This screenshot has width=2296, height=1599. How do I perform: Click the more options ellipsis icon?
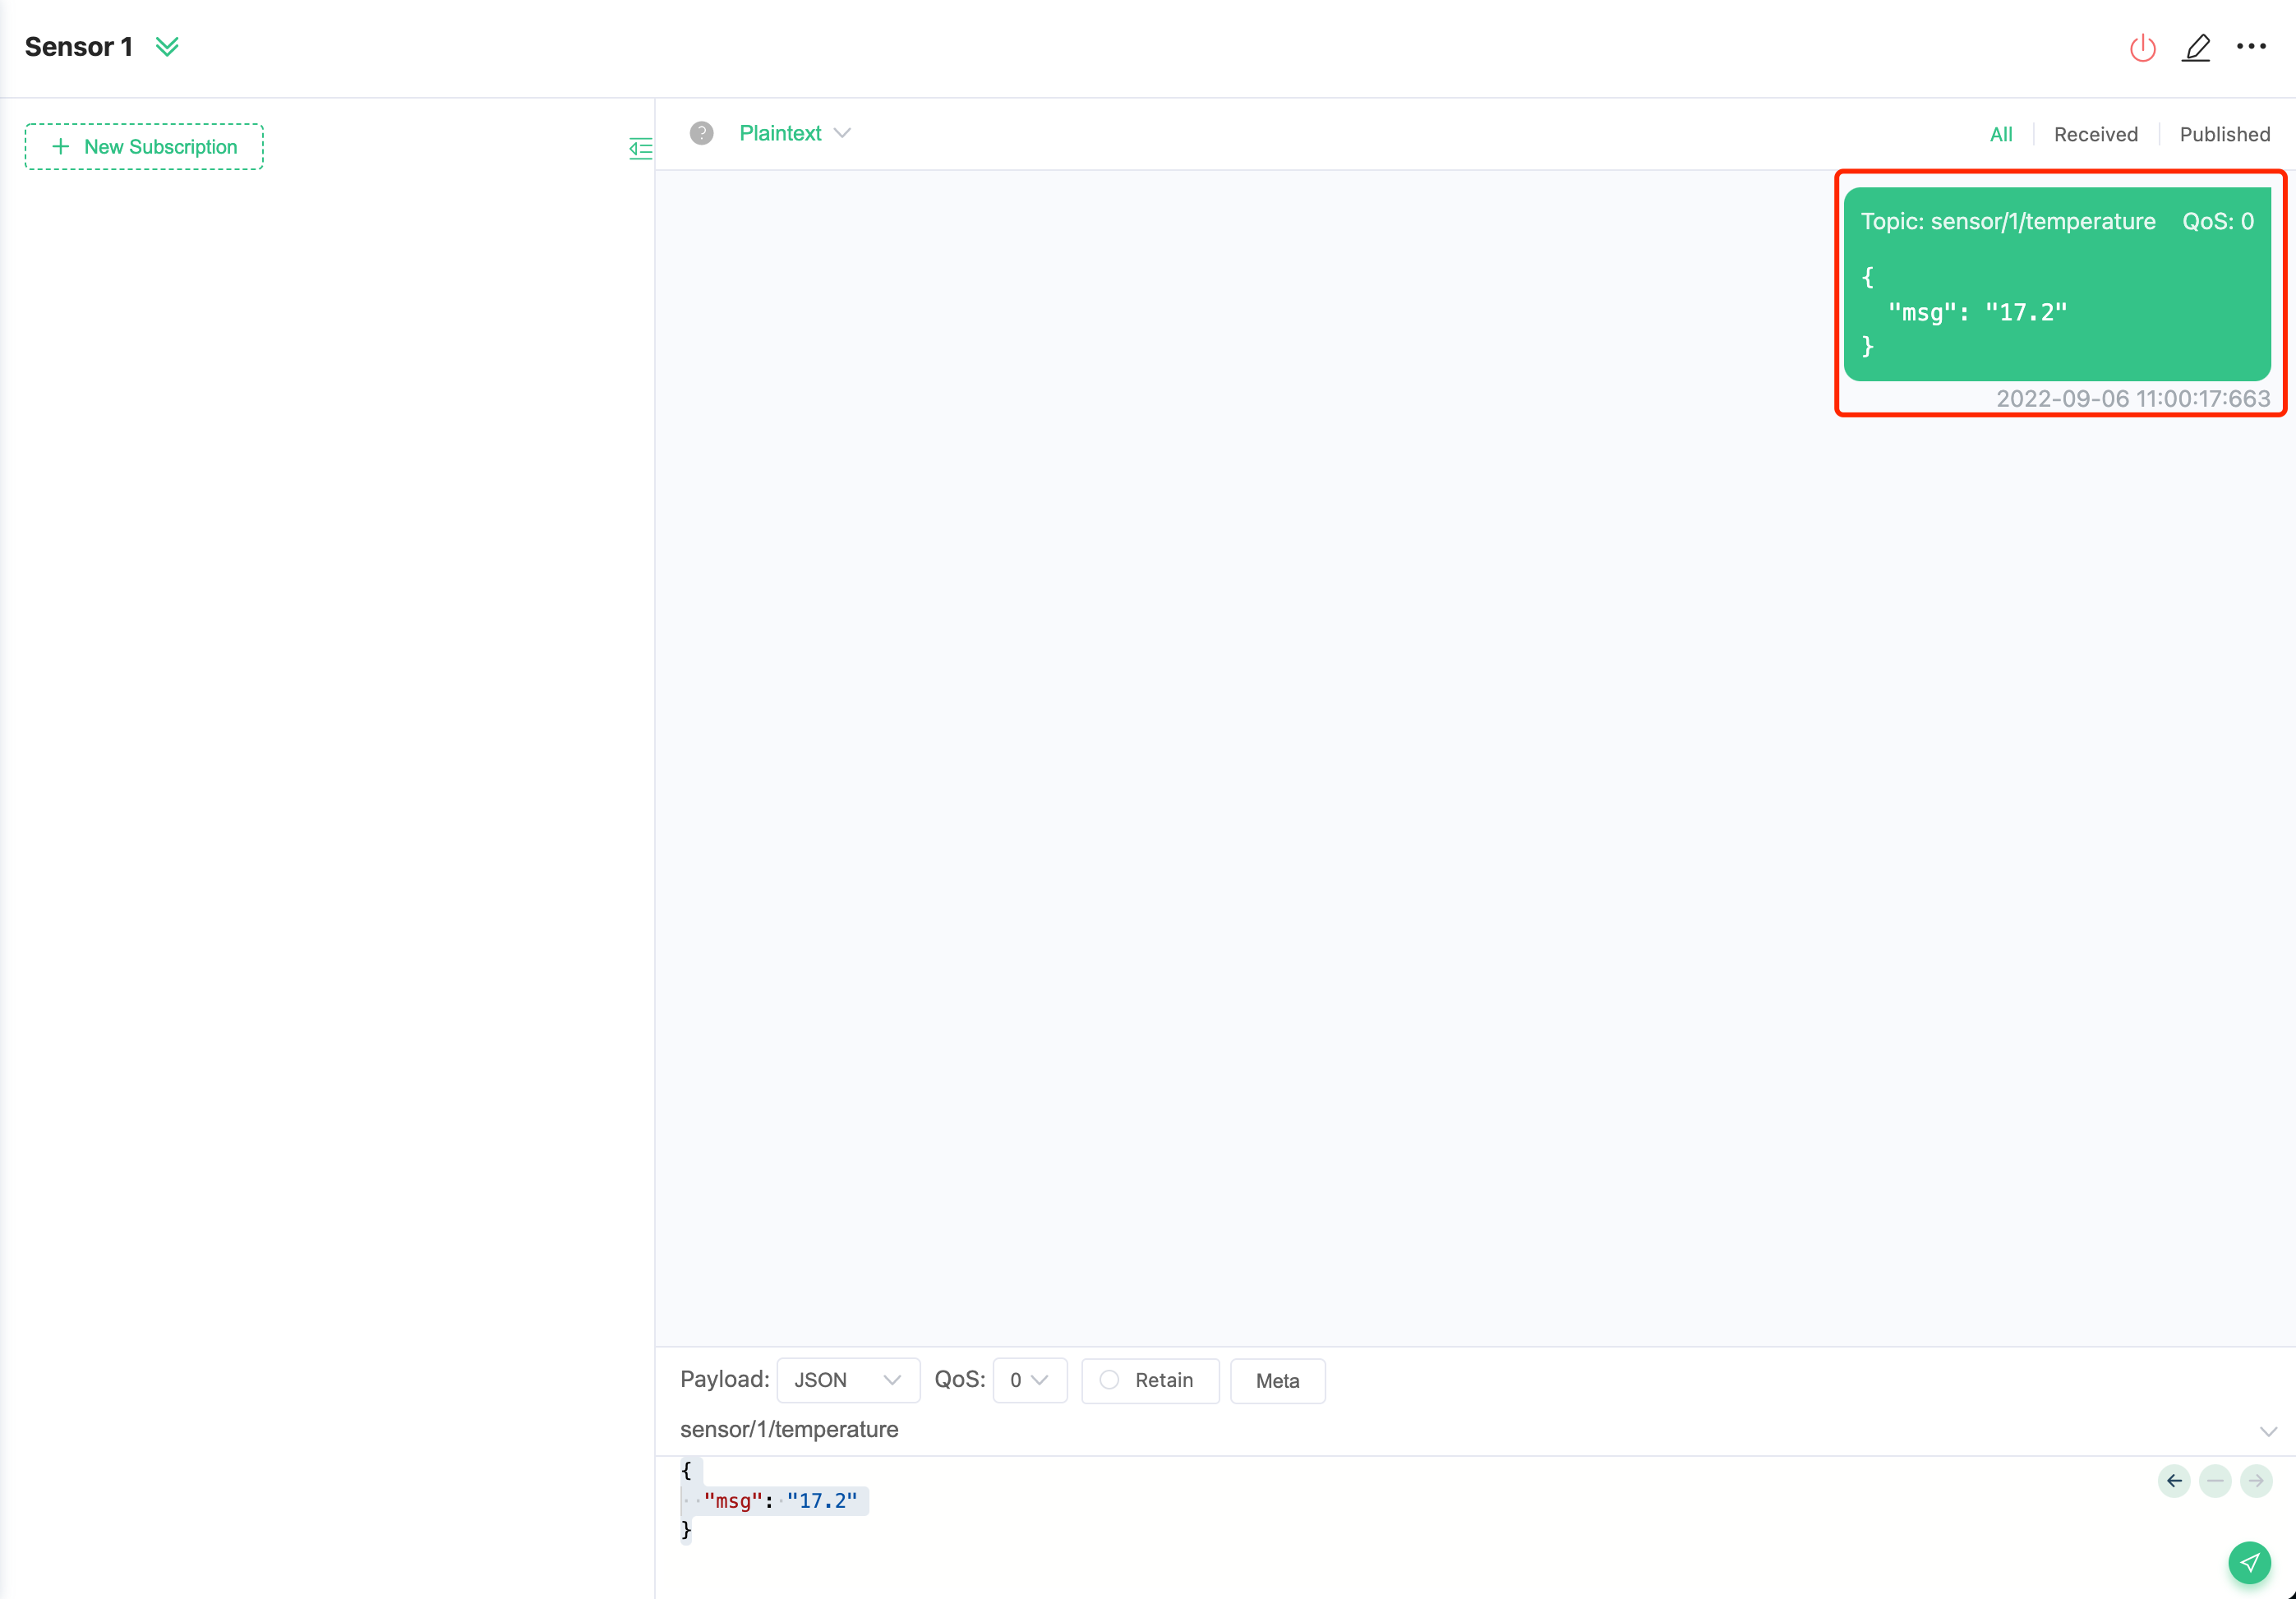[2251, 45]
